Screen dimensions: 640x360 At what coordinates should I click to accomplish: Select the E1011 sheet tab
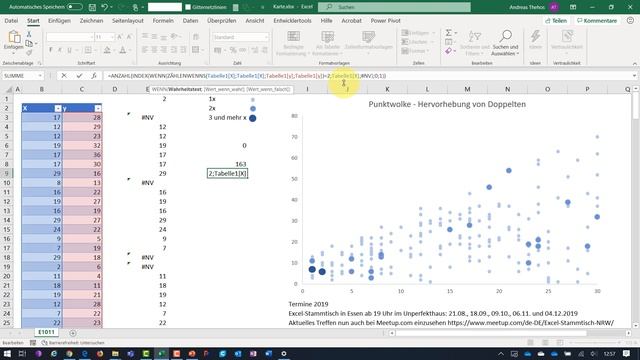(x=46, y=332)
